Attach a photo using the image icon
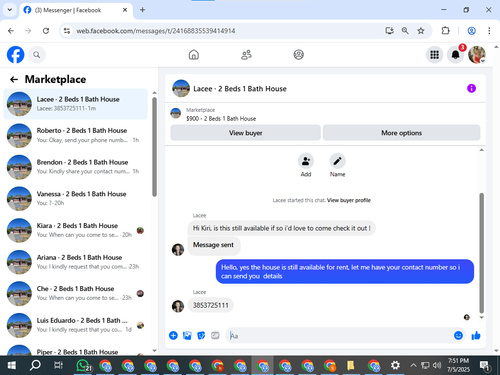The height and width of the screenshot is (375, 500). tap(187, 335)
